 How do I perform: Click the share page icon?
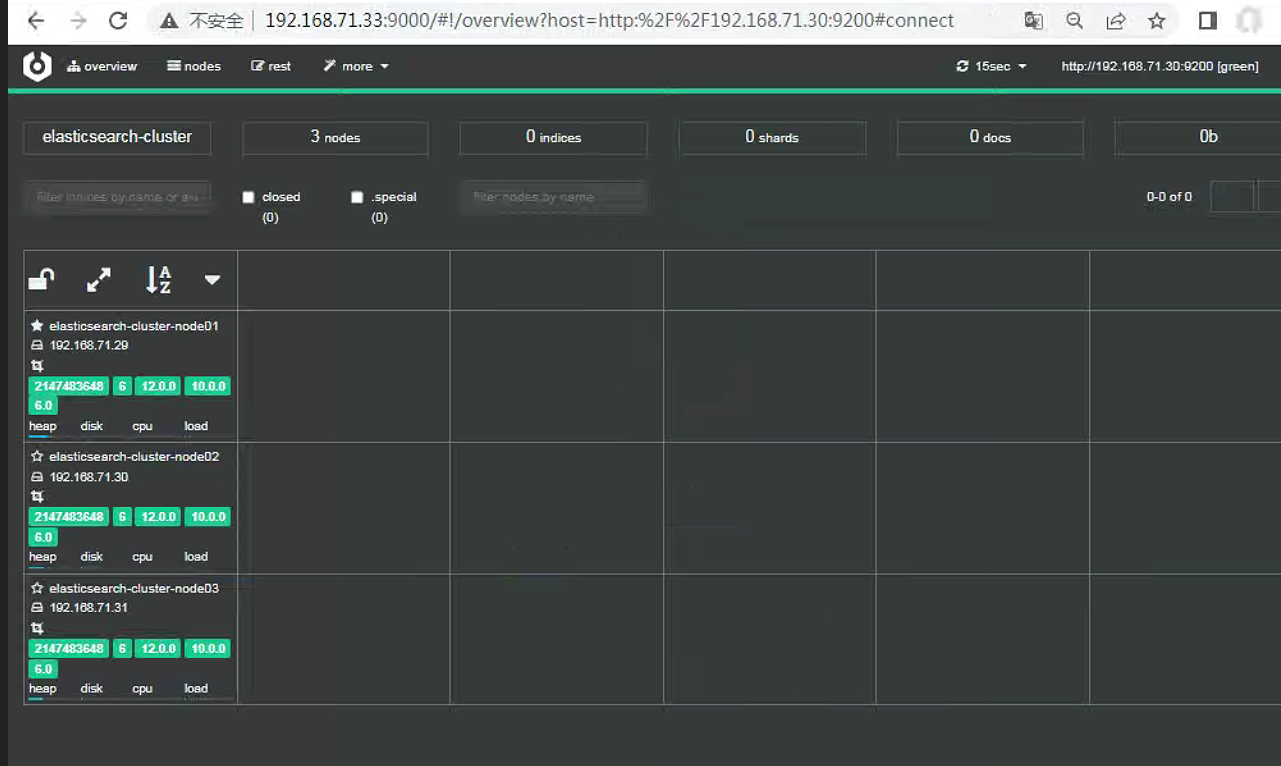(1116, 21)
